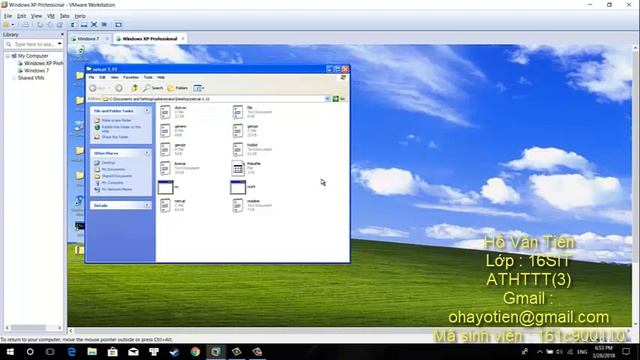Viewport: 640px width, 360px height.
Task: Open the VMware Tabs menu
Action: pyautogui.click(x=64, y=16)
